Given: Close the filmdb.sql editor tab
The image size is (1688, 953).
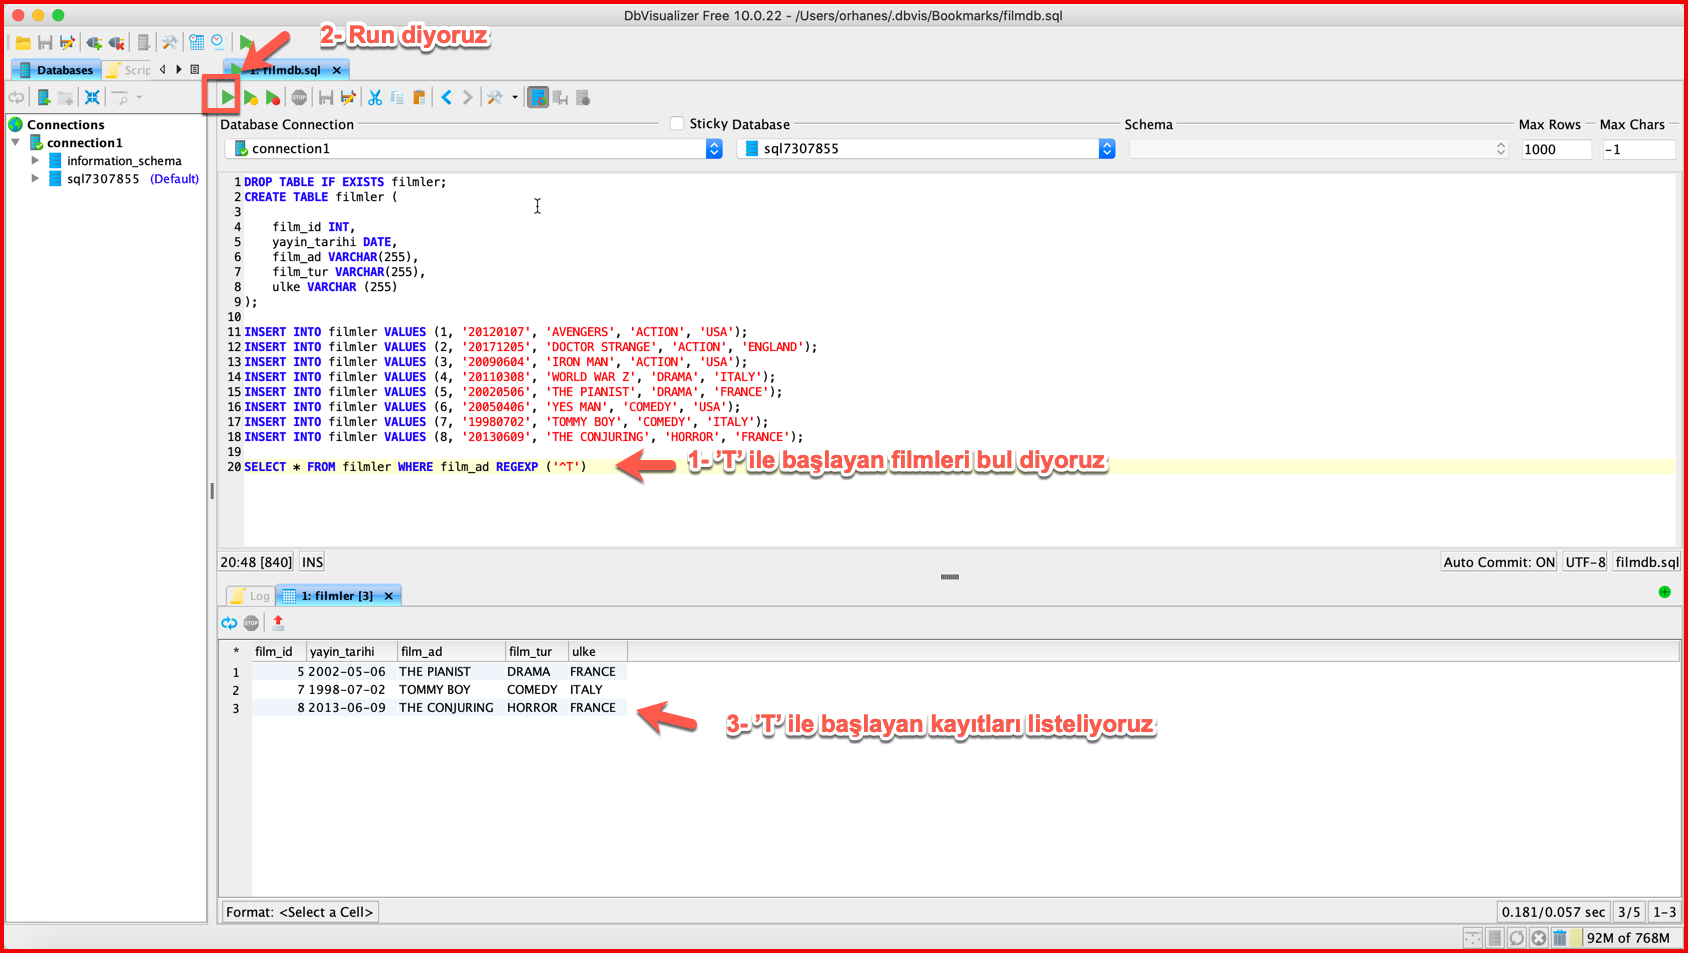Looking at the screenshot, I should click(x=337, y=70).
